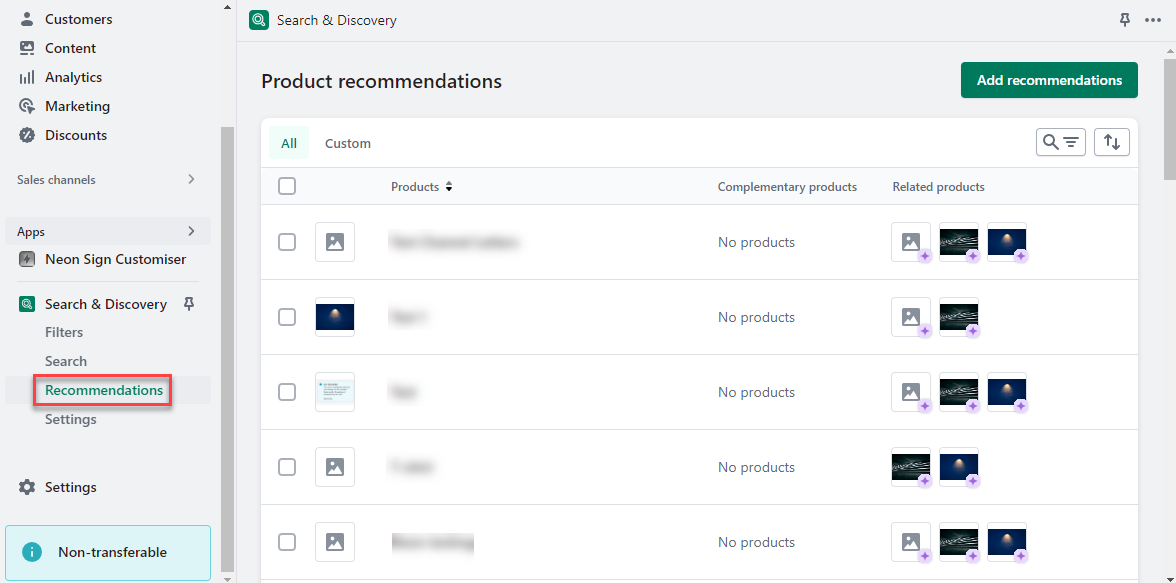The height and width of the screenshot is (583, 1176).
Task: Click the pin icon in top bar
Action: pos(1125,20)
